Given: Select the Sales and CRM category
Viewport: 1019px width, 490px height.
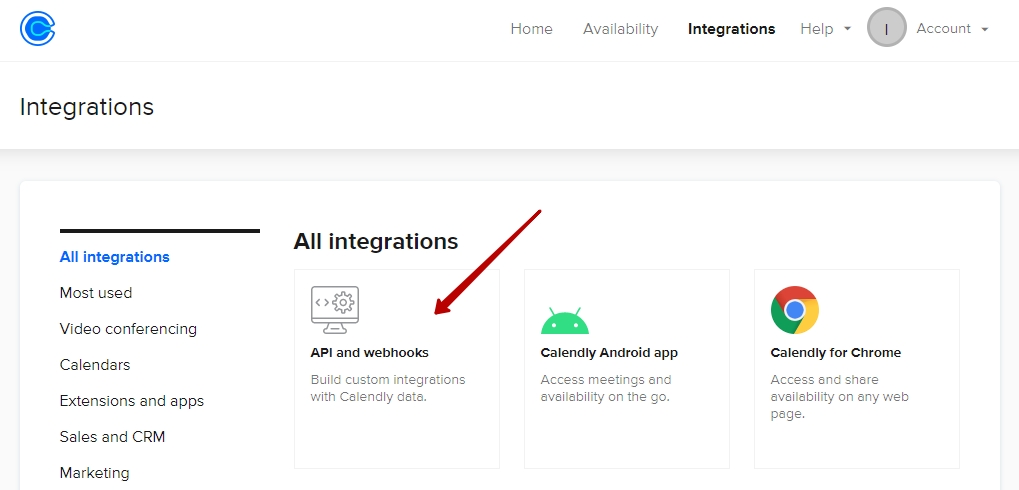Looking at the screenshot, I should [x=112, y=437].
